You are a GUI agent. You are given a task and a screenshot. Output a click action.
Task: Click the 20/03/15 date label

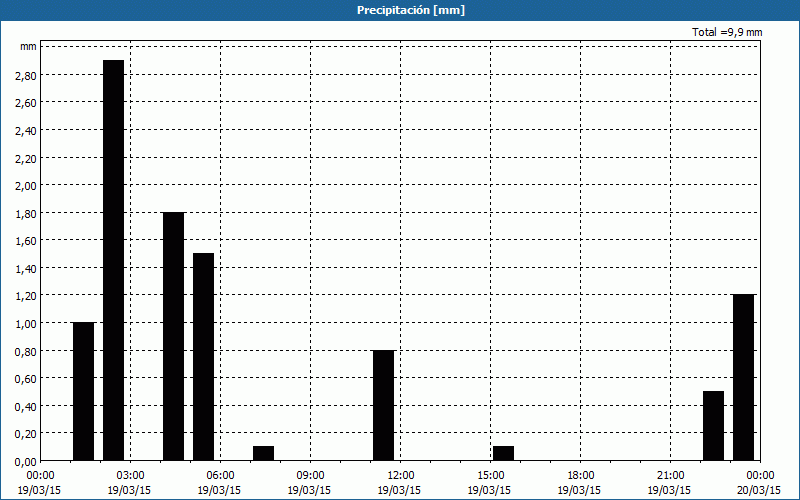click(x=760, y=490)
